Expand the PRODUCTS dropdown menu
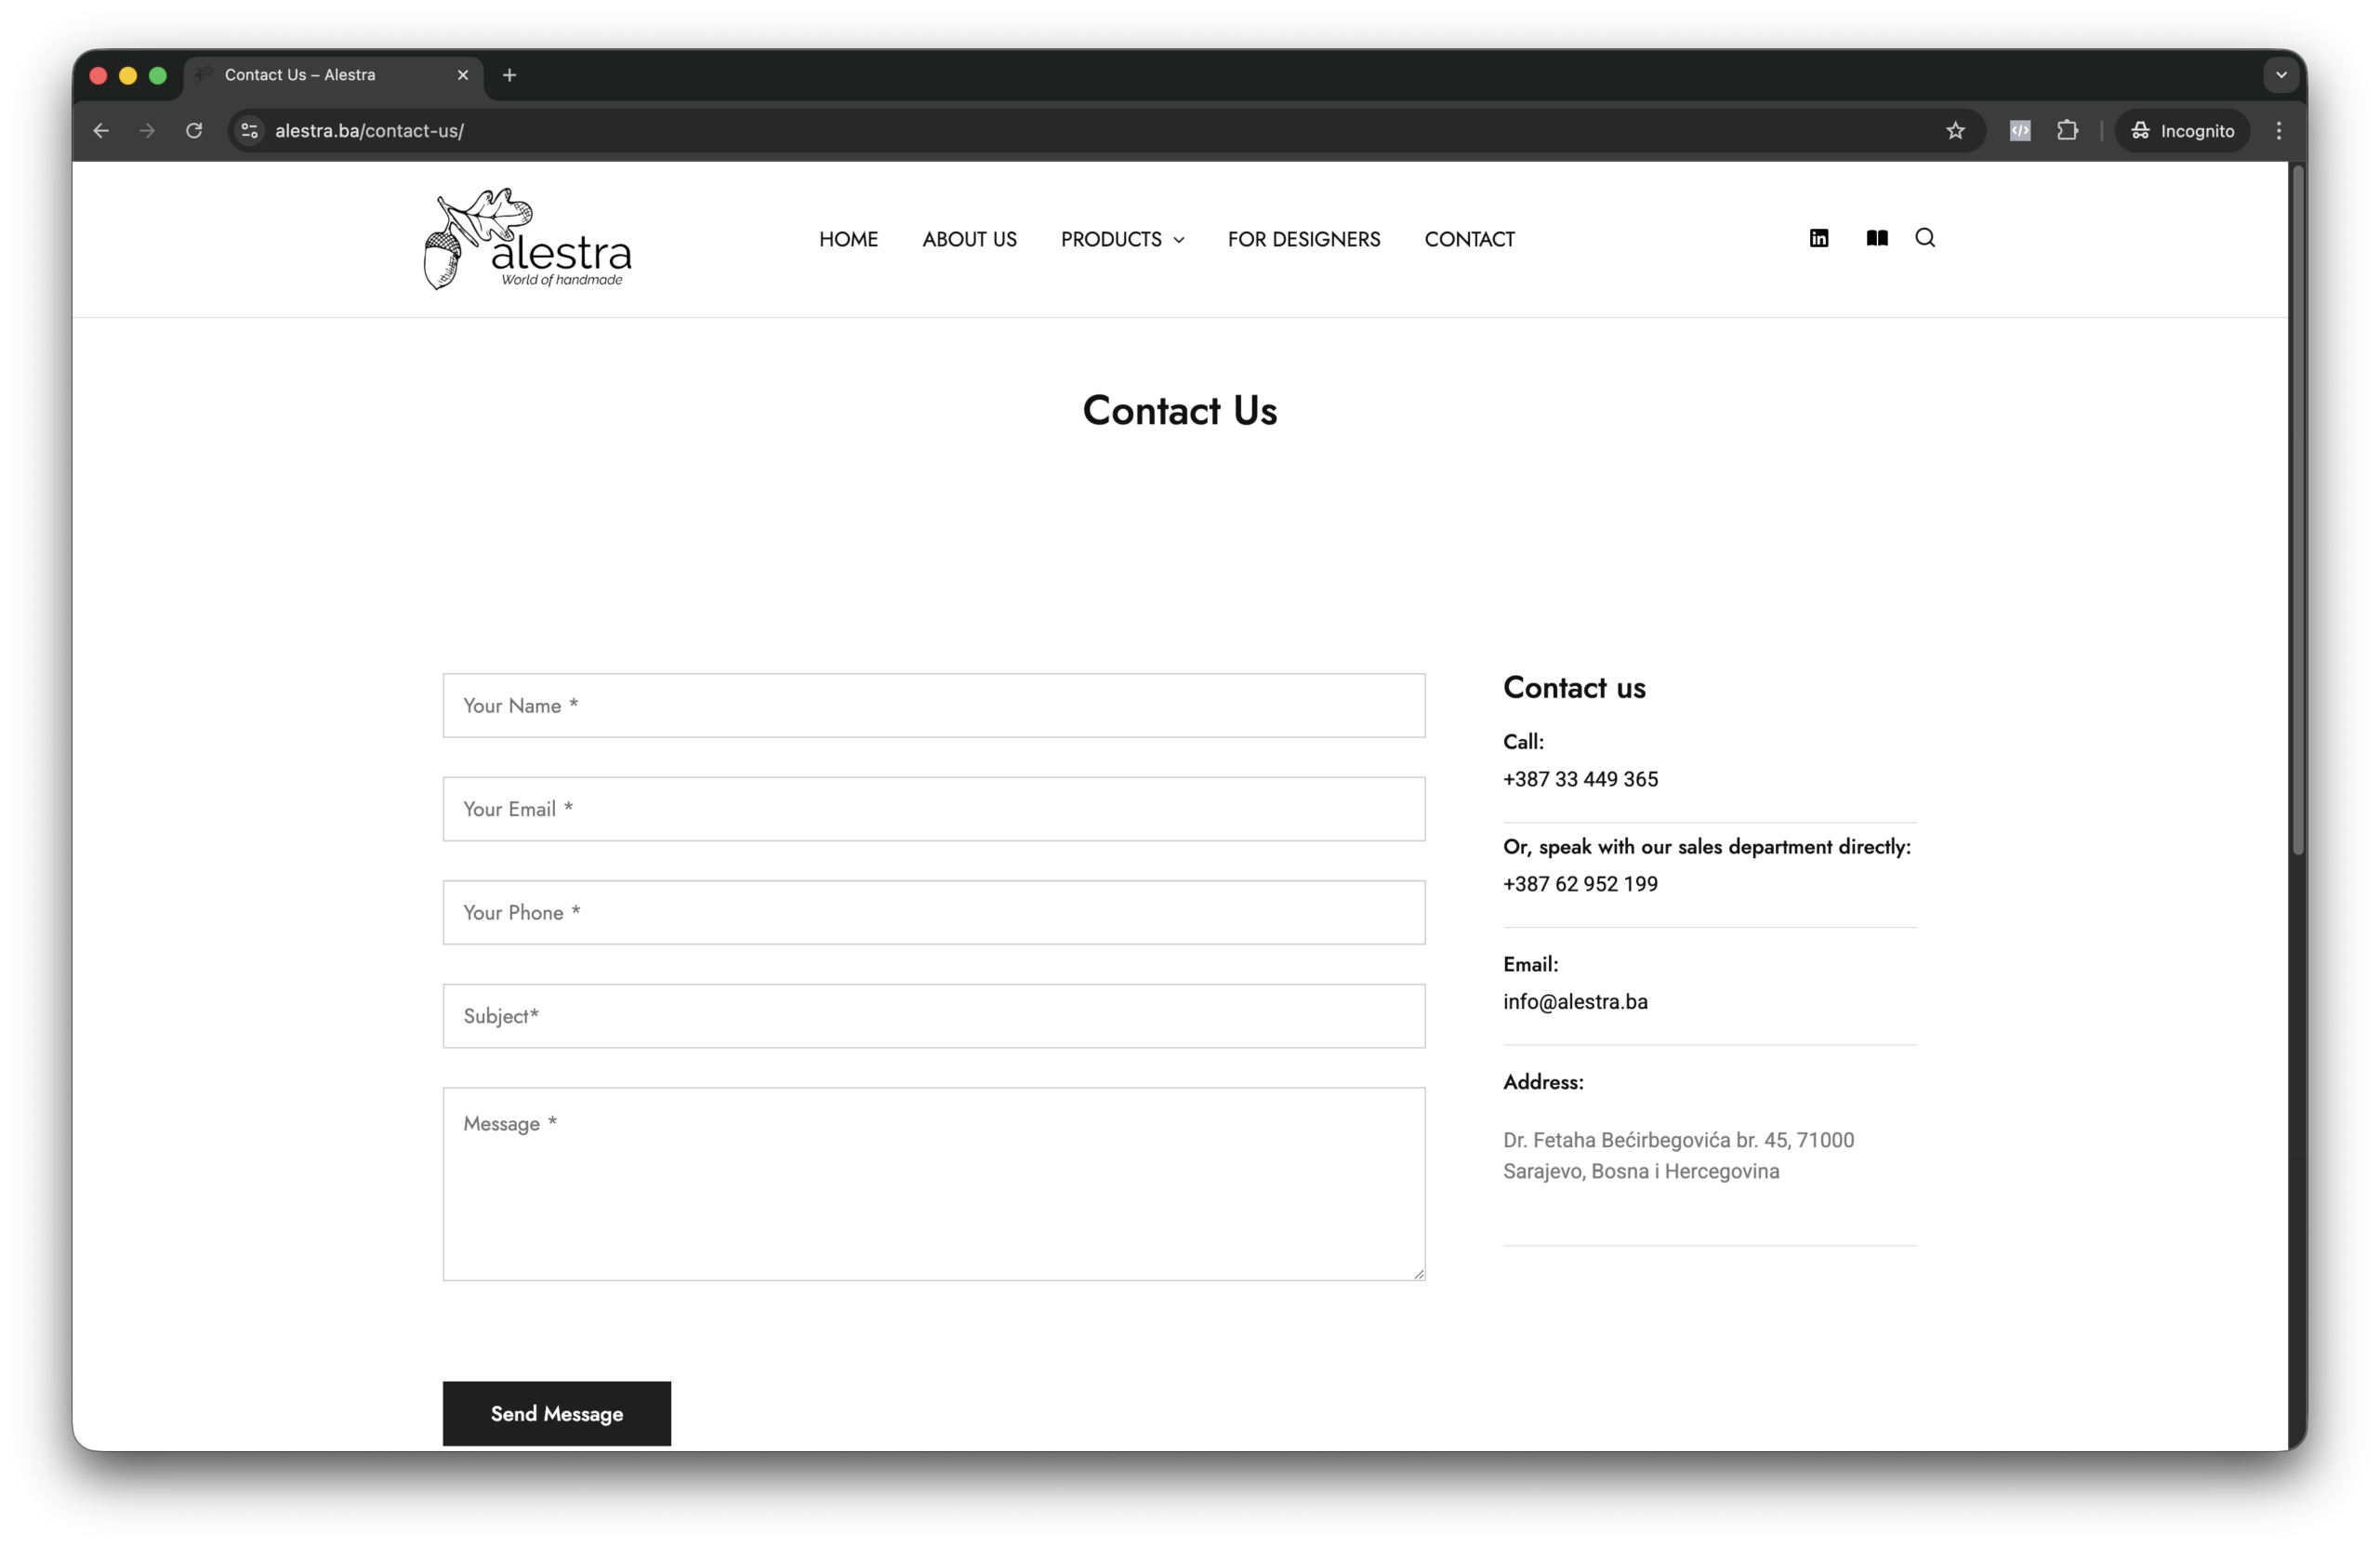 pyautogui.click(x=1122, y=240)
